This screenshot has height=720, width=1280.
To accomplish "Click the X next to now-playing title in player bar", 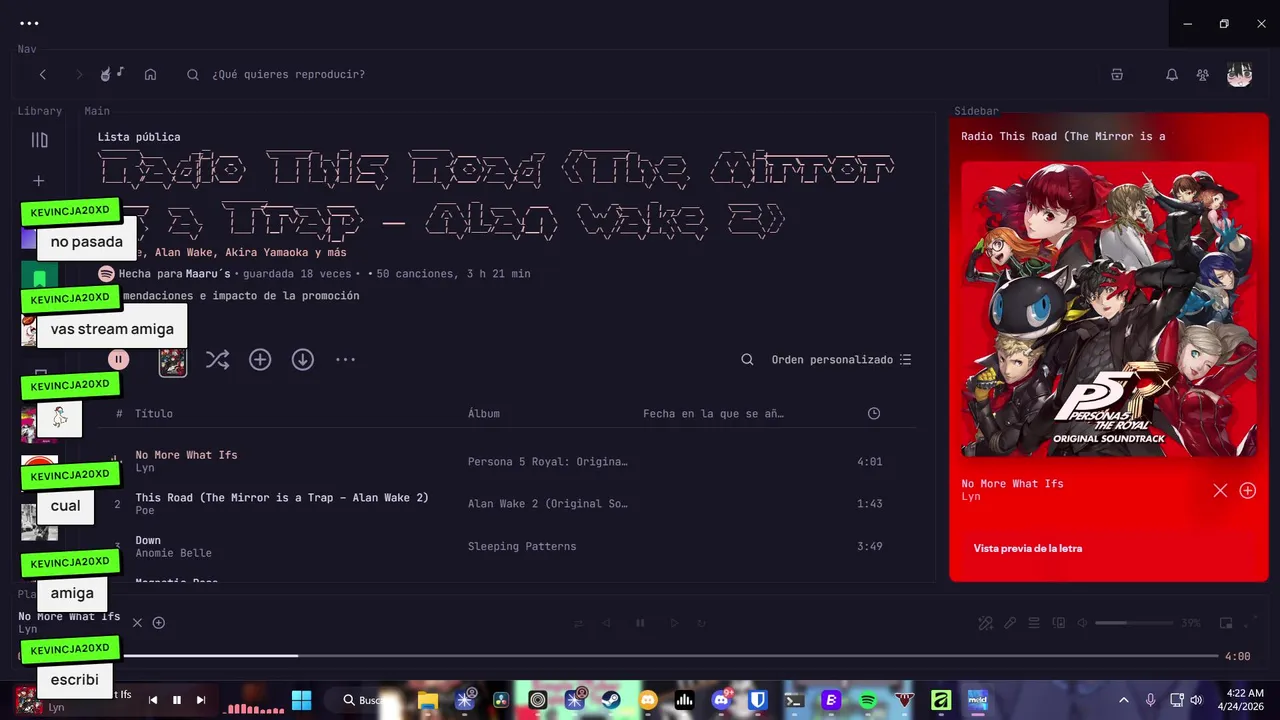I will 138,623.
